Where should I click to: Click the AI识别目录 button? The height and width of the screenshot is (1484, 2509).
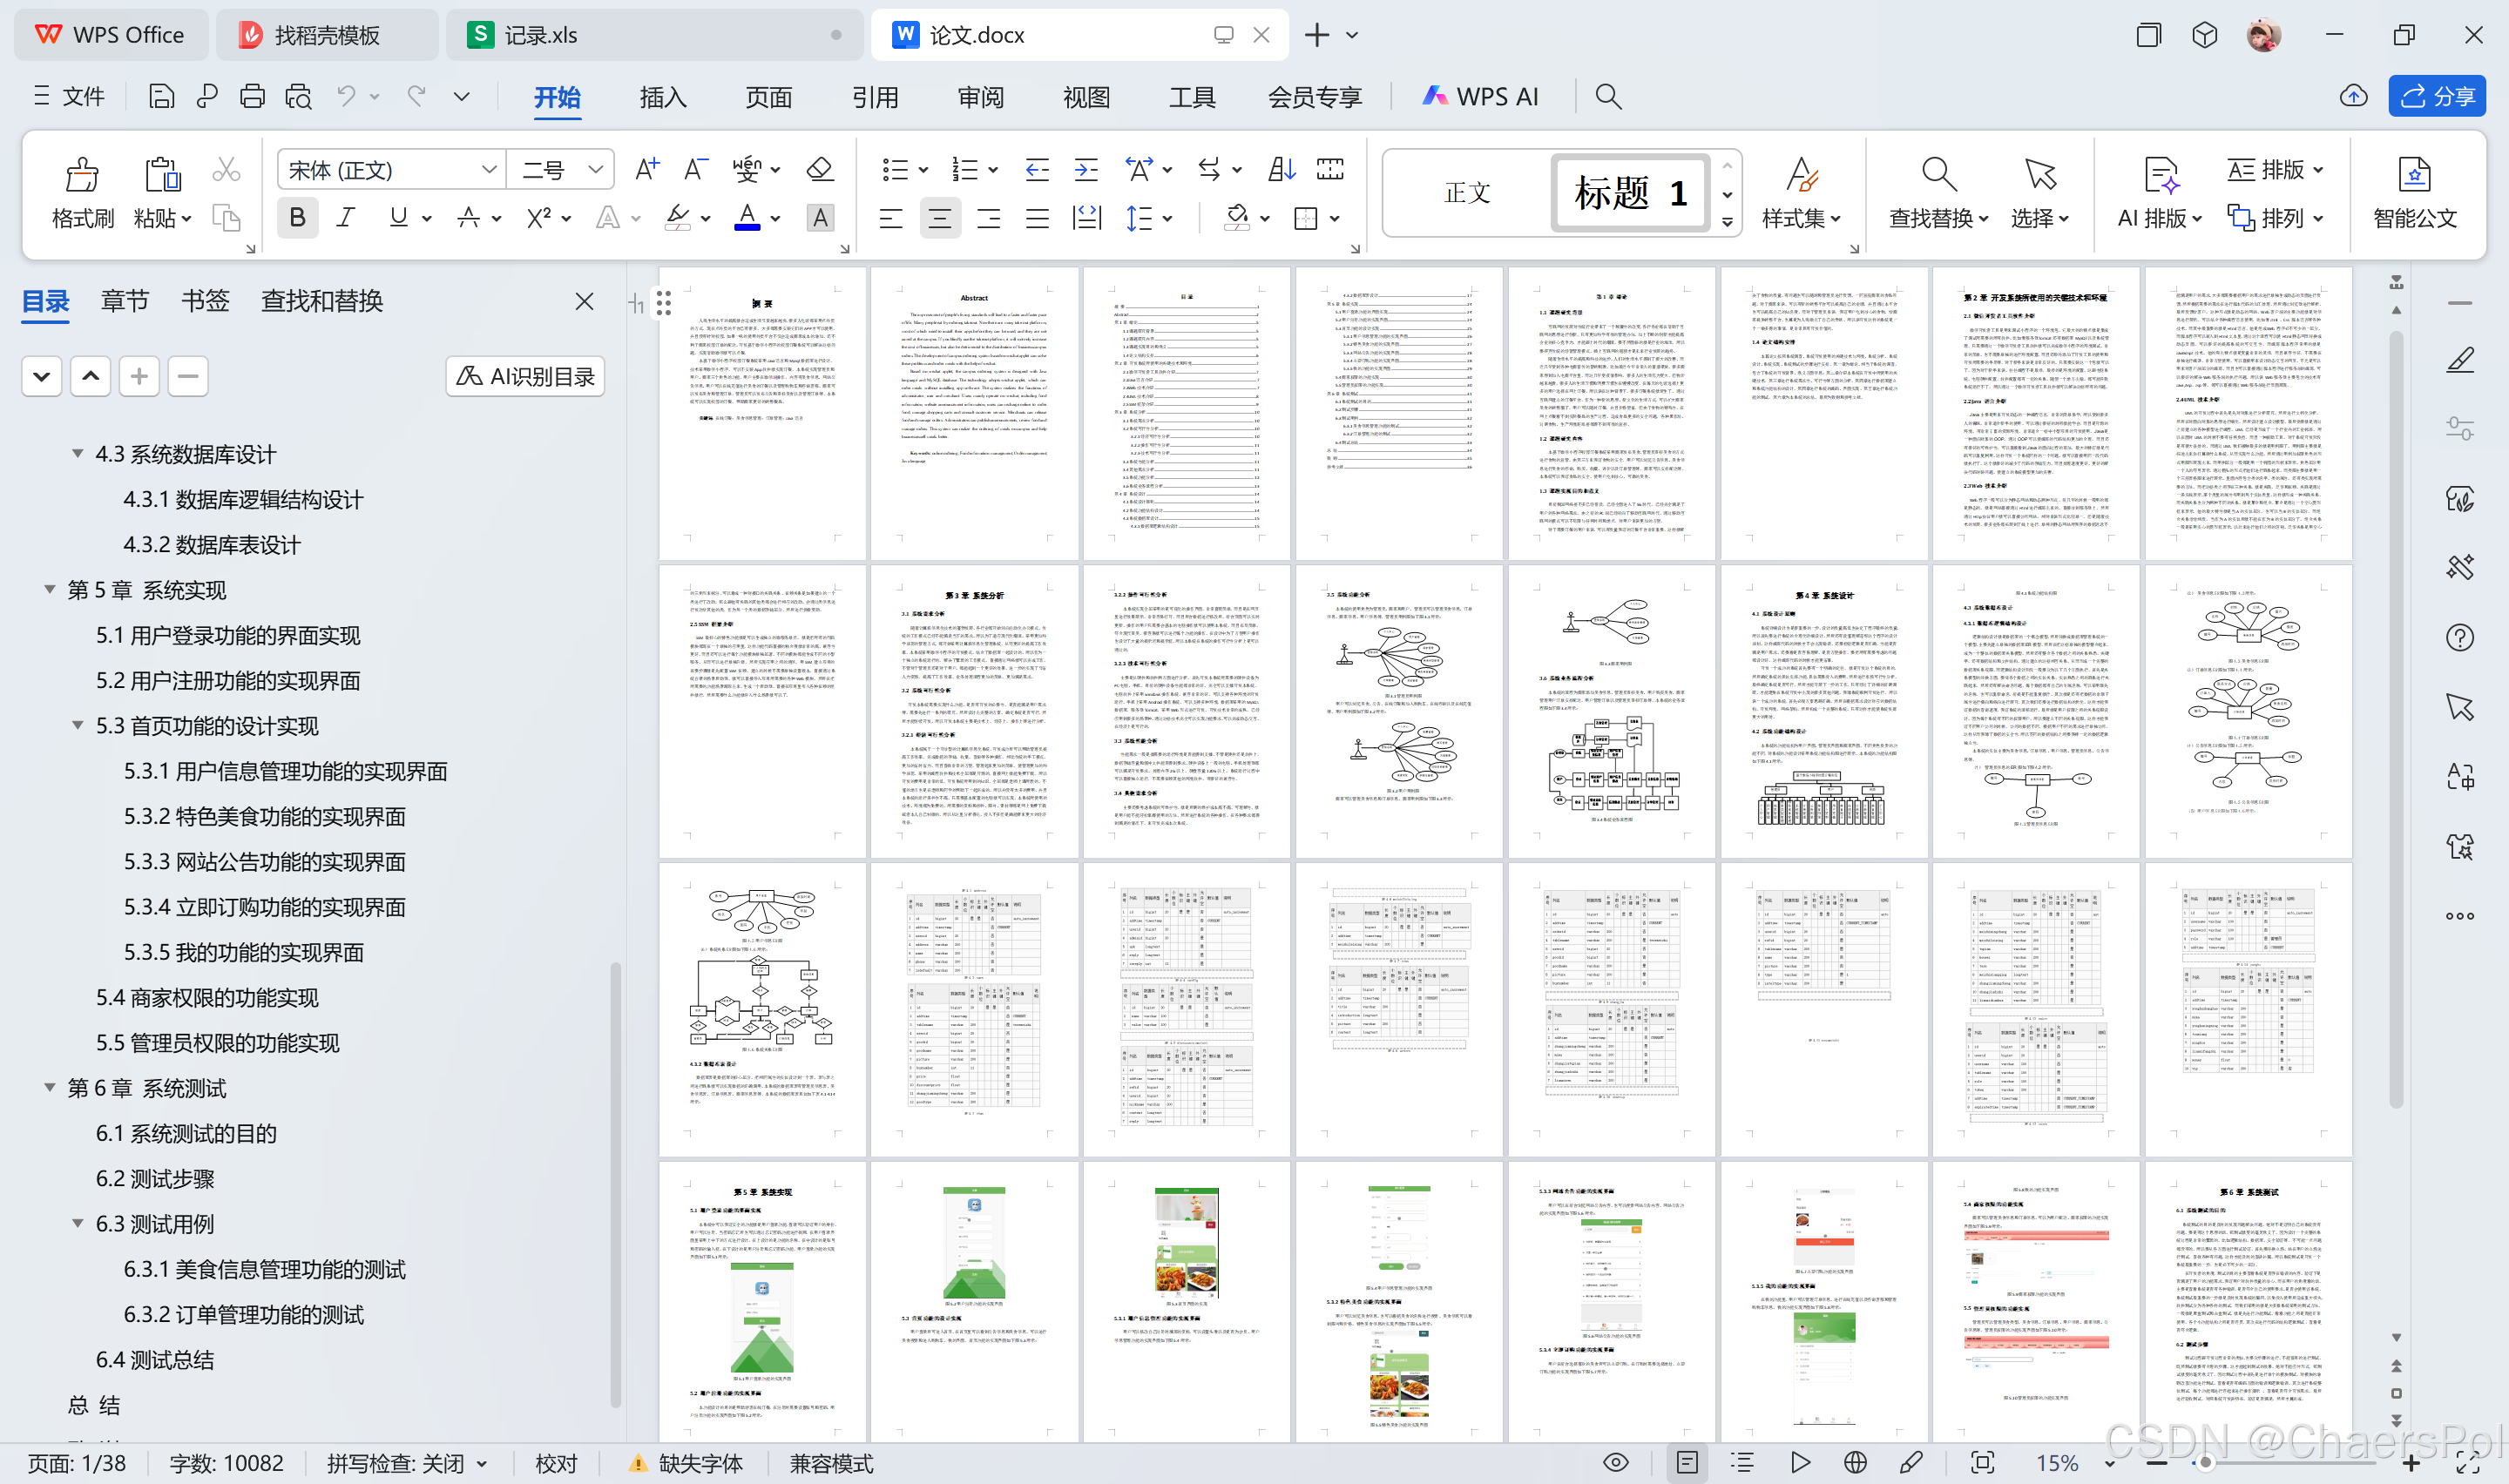point(525,376)
